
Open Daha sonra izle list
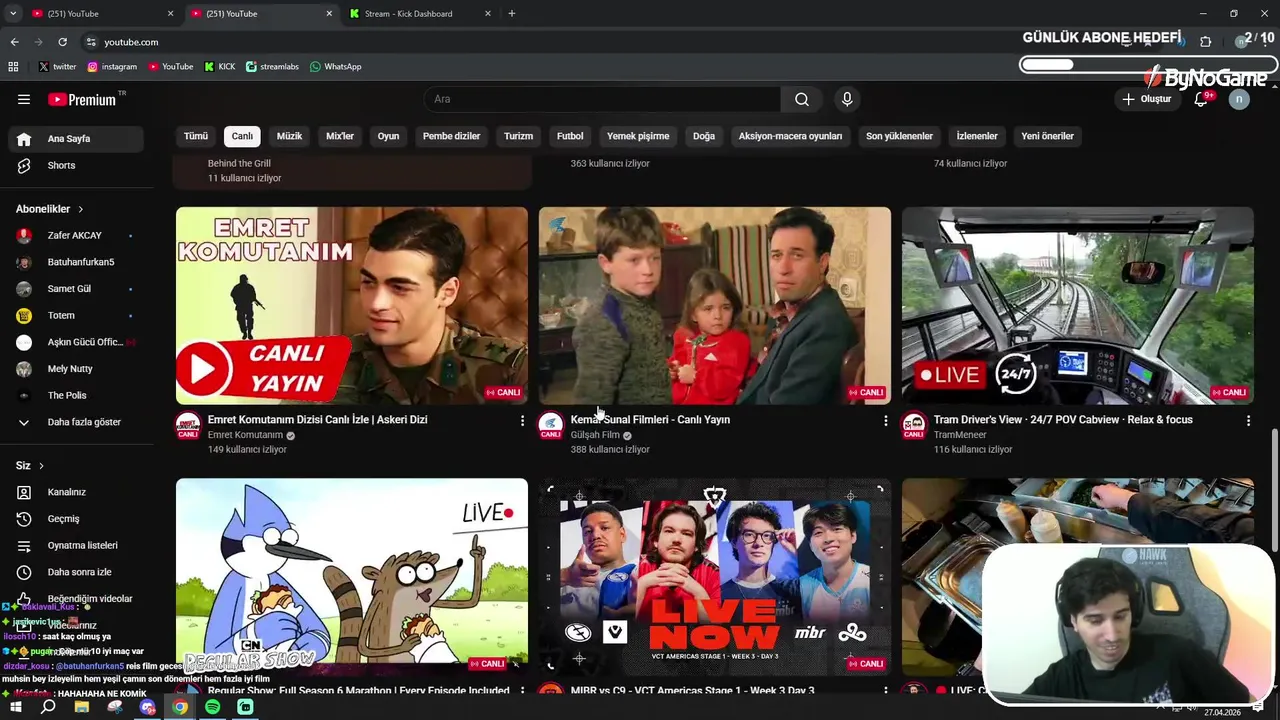77,572
